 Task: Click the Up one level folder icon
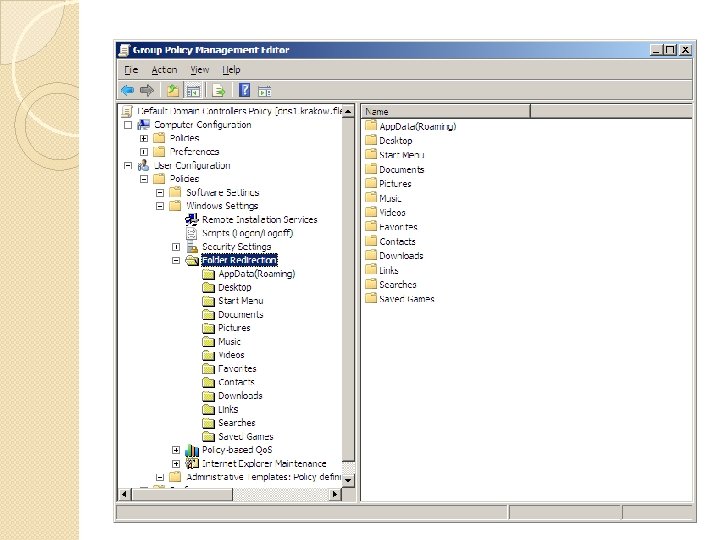173,90
